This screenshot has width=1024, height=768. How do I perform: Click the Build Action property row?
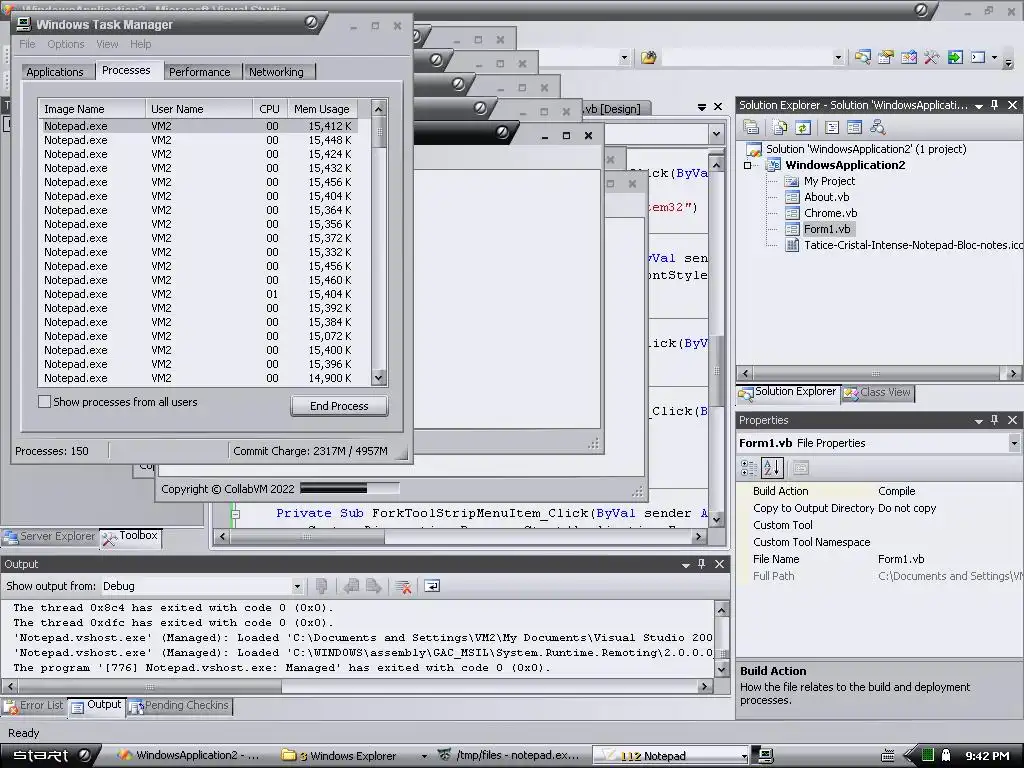[x=878, y=491]
